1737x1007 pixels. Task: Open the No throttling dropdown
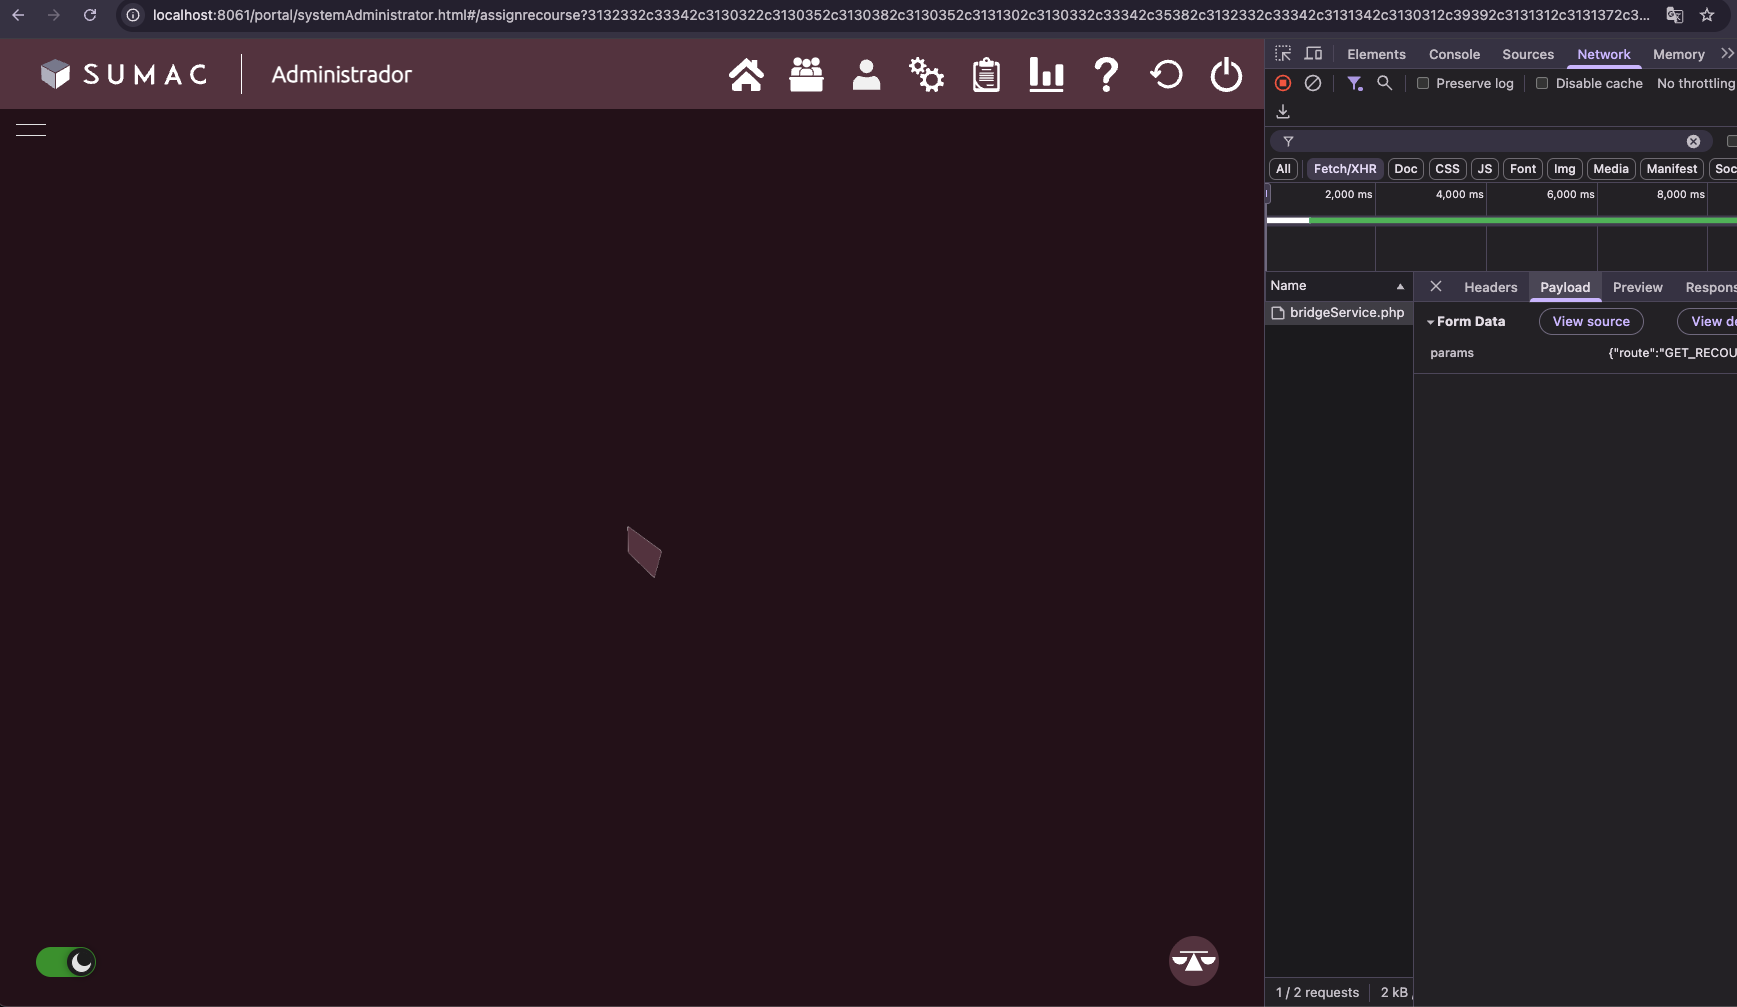(x=1695, y=84)
